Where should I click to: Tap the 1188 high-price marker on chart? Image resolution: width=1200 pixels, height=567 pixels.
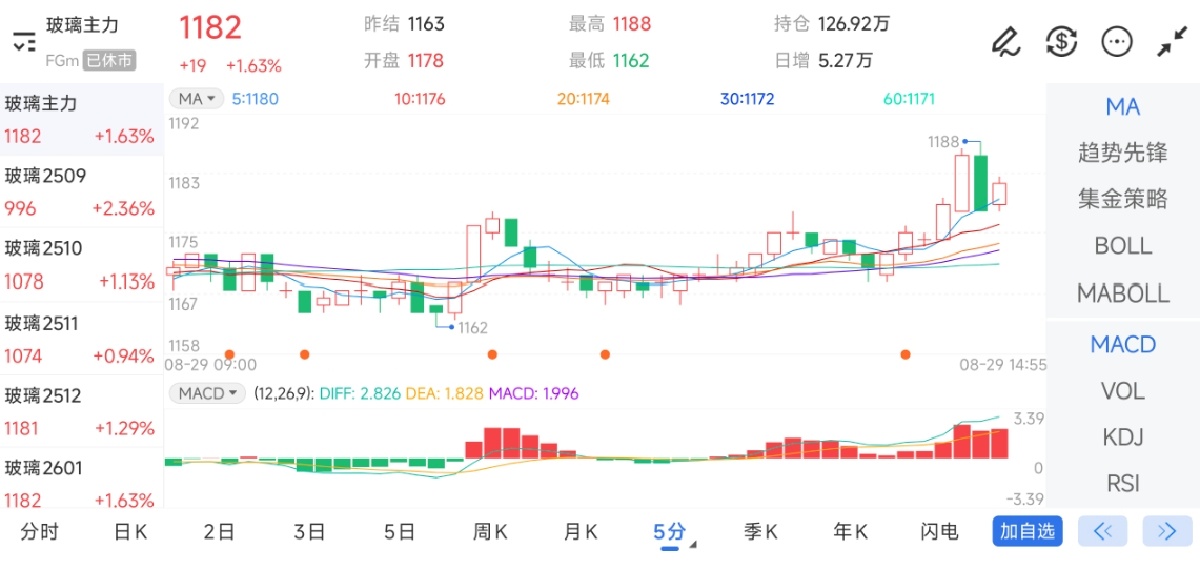pyautogui.click(x=943, y=142)
